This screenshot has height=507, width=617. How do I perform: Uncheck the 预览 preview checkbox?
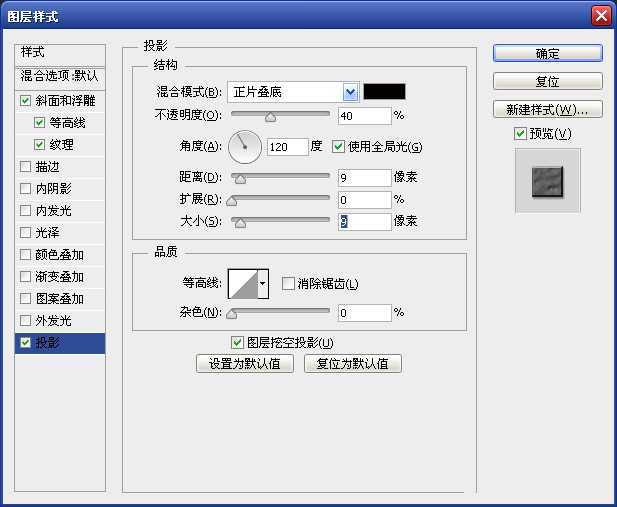click(519, 134)
